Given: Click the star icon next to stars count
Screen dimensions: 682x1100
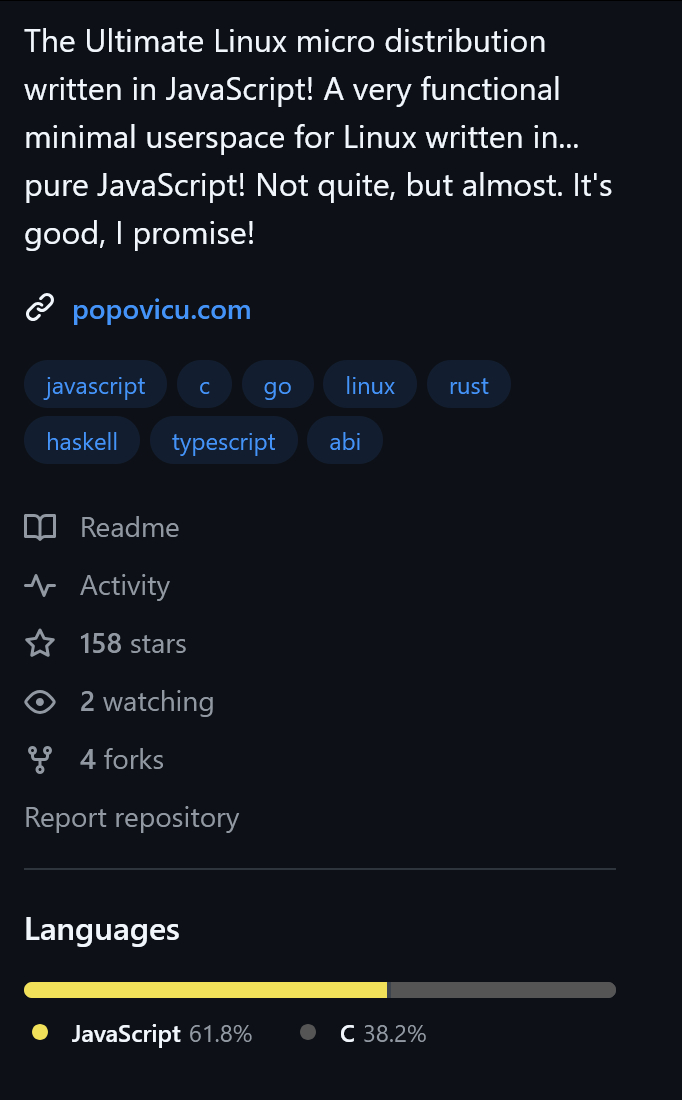Looking at the screenshot, I should [x=40, y=643].
